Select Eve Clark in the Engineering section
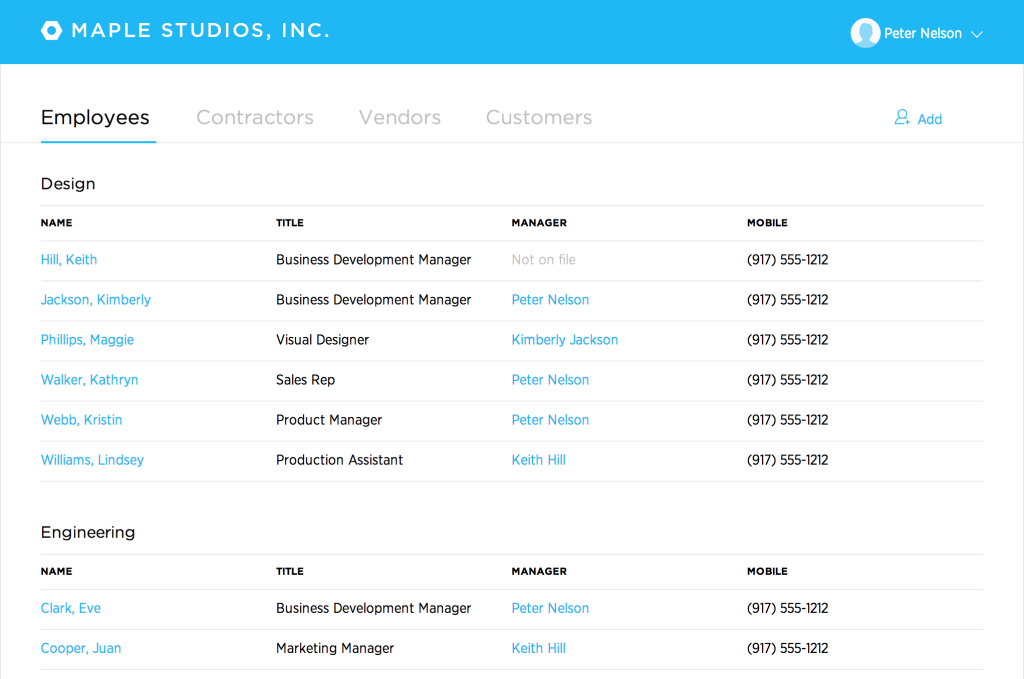This screenshot has width=1024, height=679. click(70, 607)
